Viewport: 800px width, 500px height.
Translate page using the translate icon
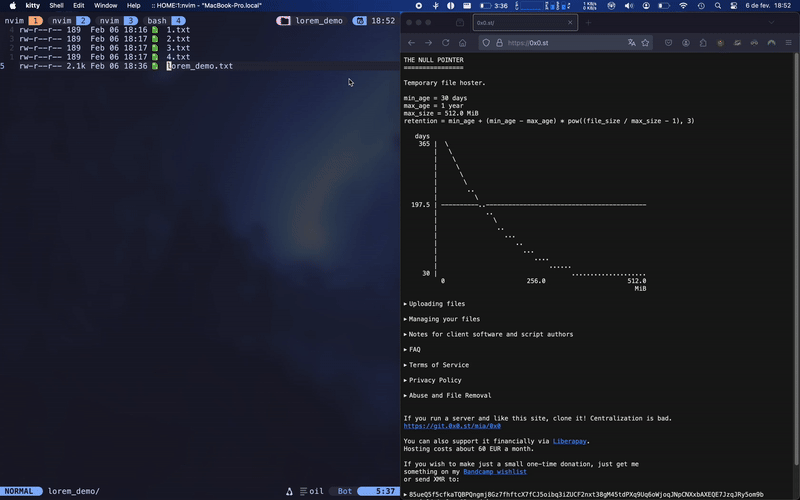[632, 43]
